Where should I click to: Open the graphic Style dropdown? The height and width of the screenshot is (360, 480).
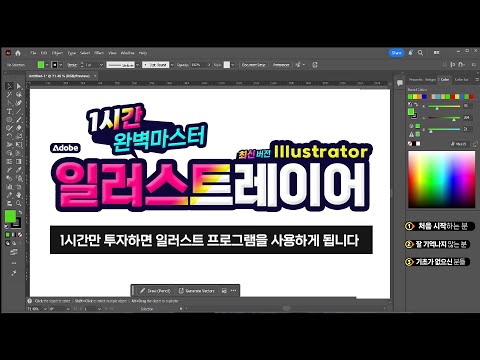[x=232, y=65]
